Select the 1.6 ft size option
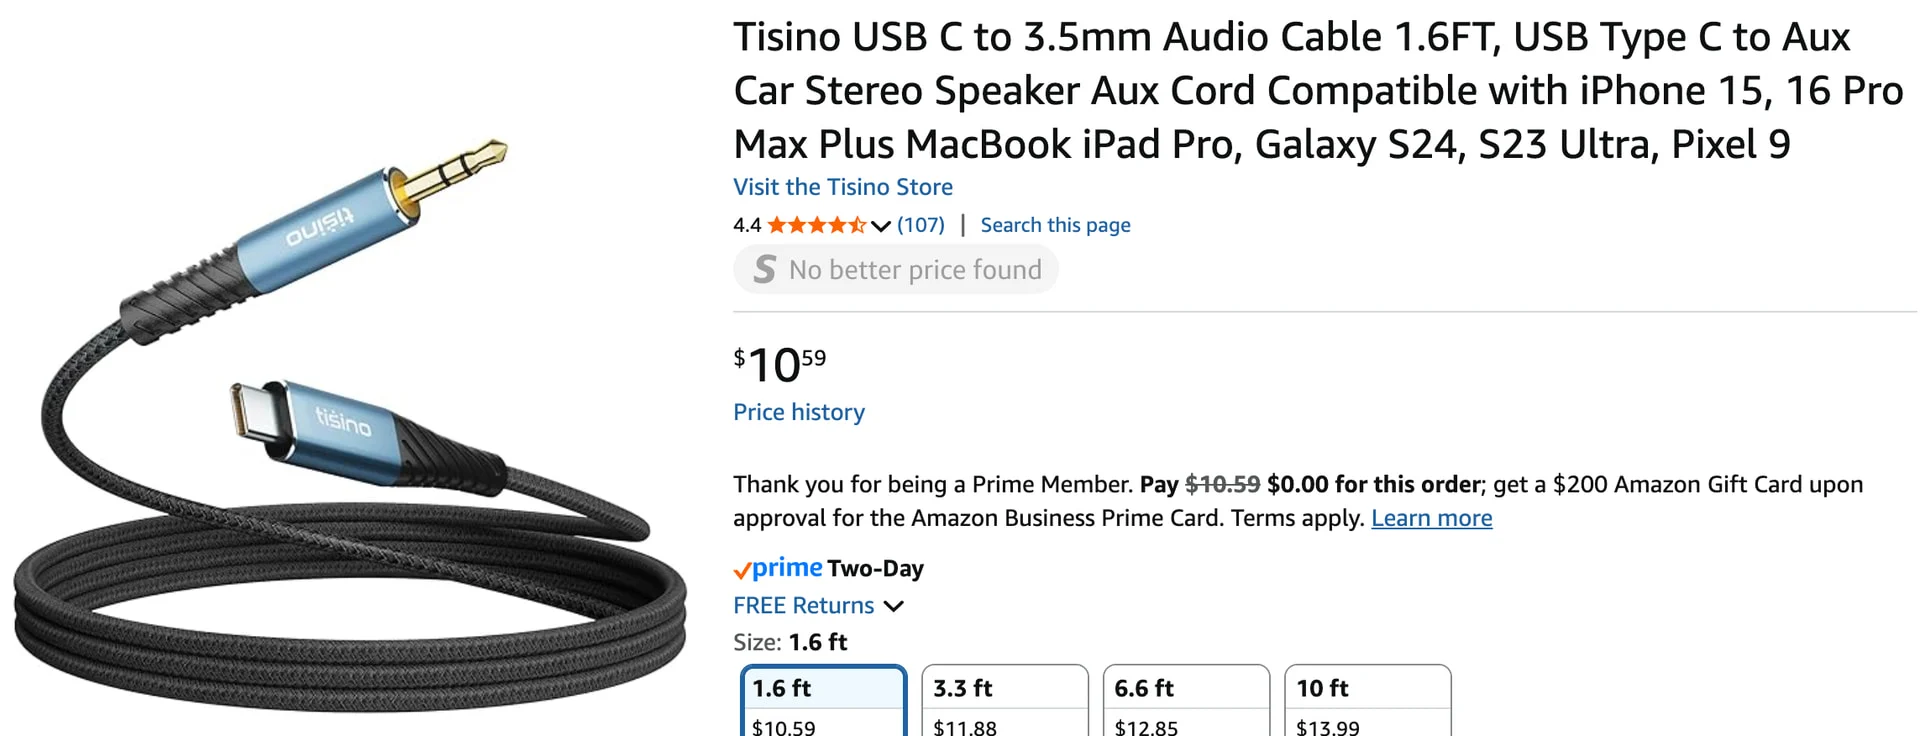Viewport: 1920px width, 736px height. coord(824,702)
